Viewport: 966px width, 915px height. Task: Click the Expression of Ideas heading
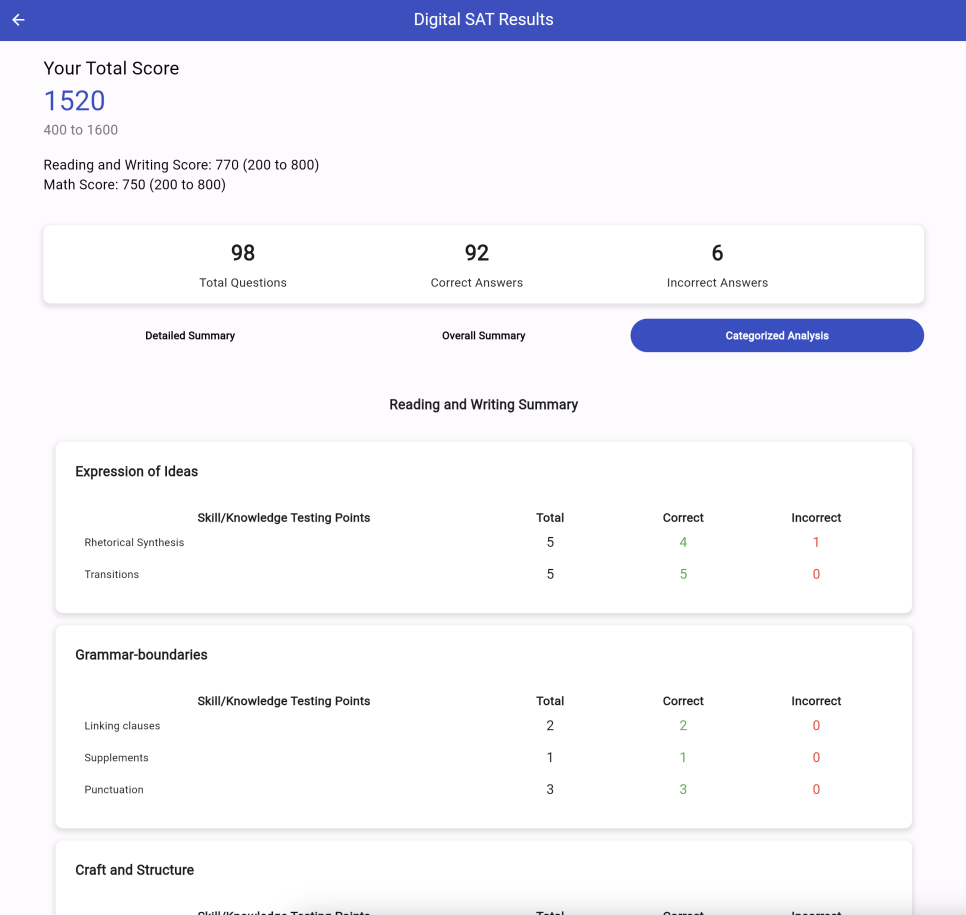[x=137, y=472]
